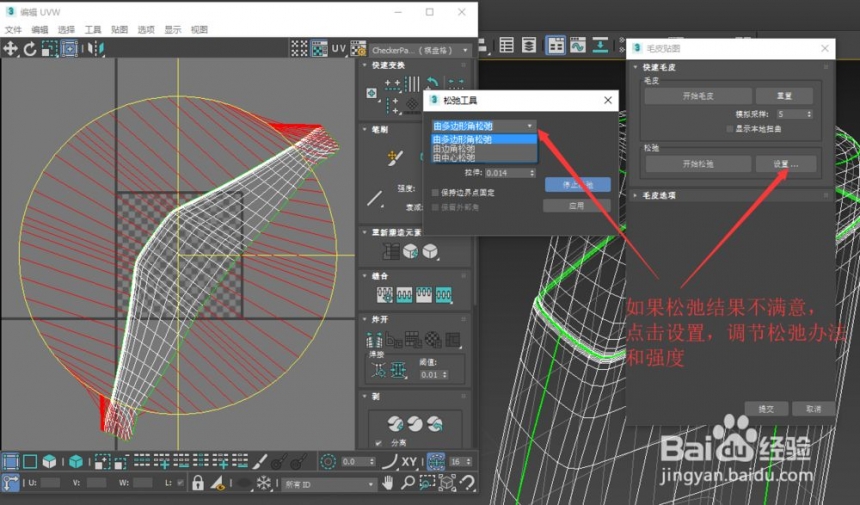The image size is (860, 505).
Task: Enable polygon sub-object mode white cube icon
Action: [49, 462]
